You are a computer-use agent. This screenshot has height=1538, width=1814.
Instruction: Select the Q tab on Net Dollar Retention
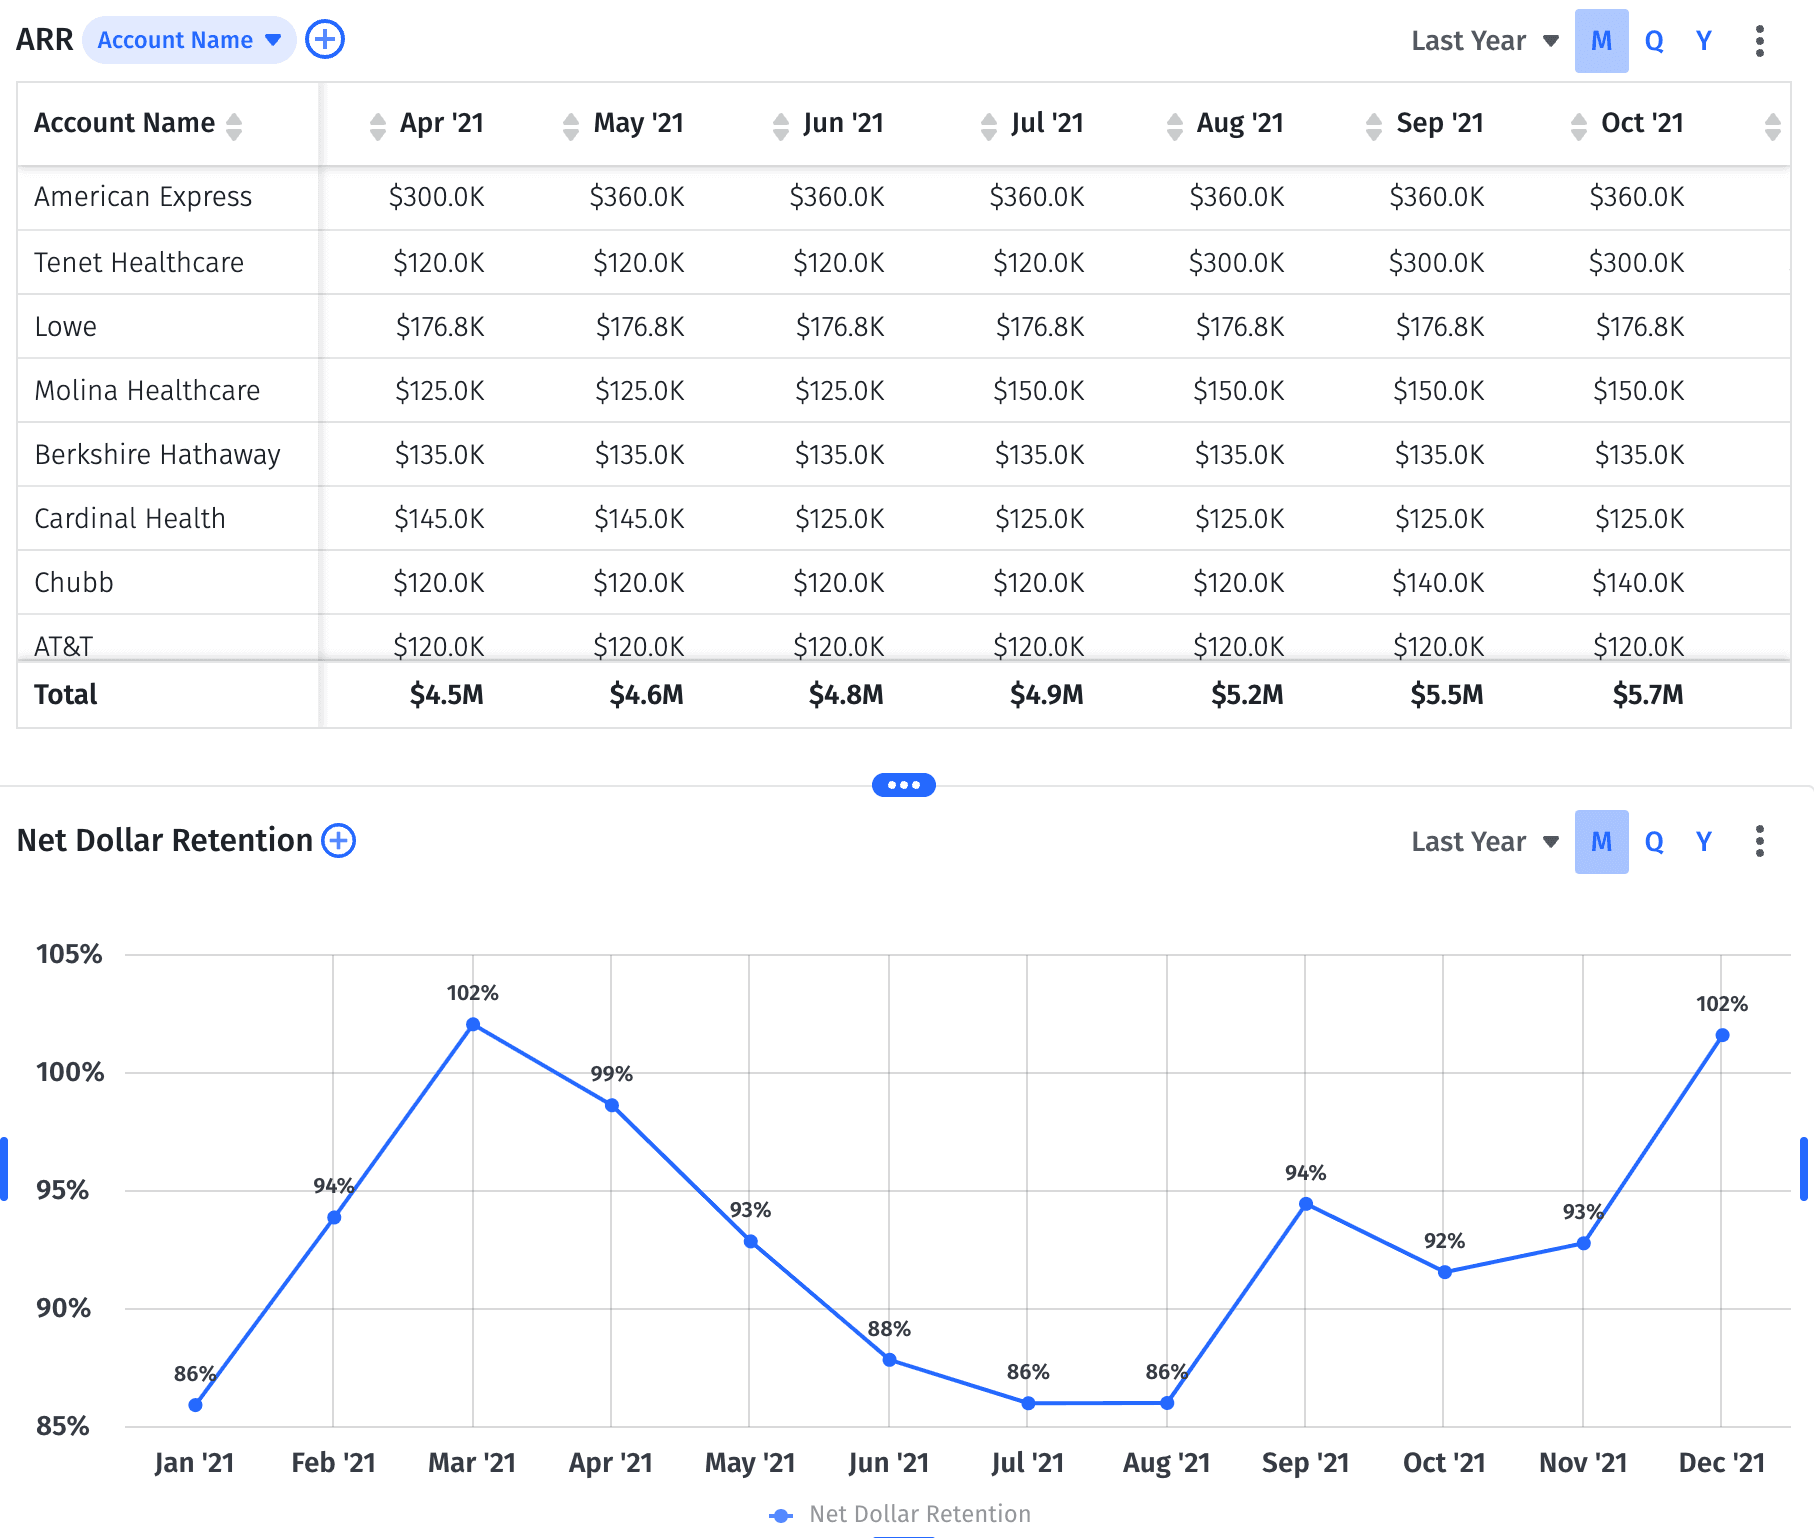1654,843
